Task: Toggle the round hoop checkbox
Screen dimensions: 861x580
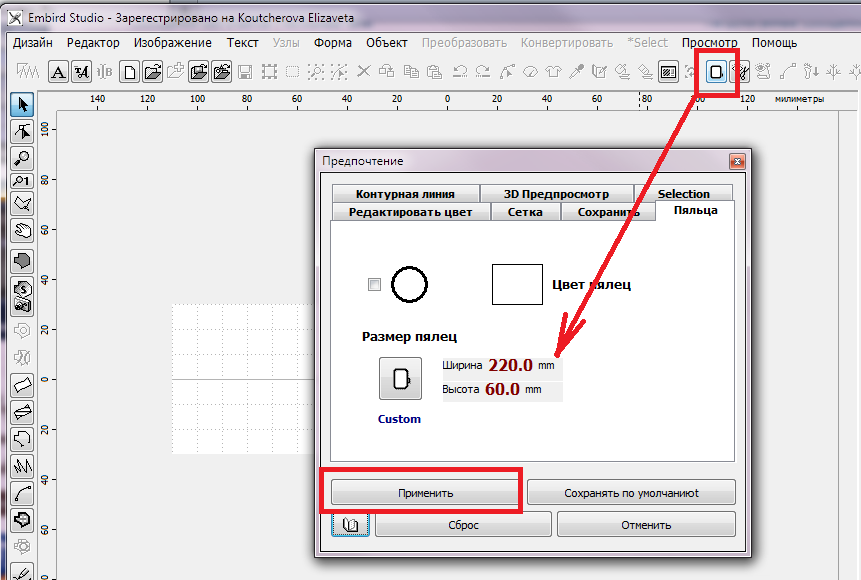Action: click(x=375, y=285)
